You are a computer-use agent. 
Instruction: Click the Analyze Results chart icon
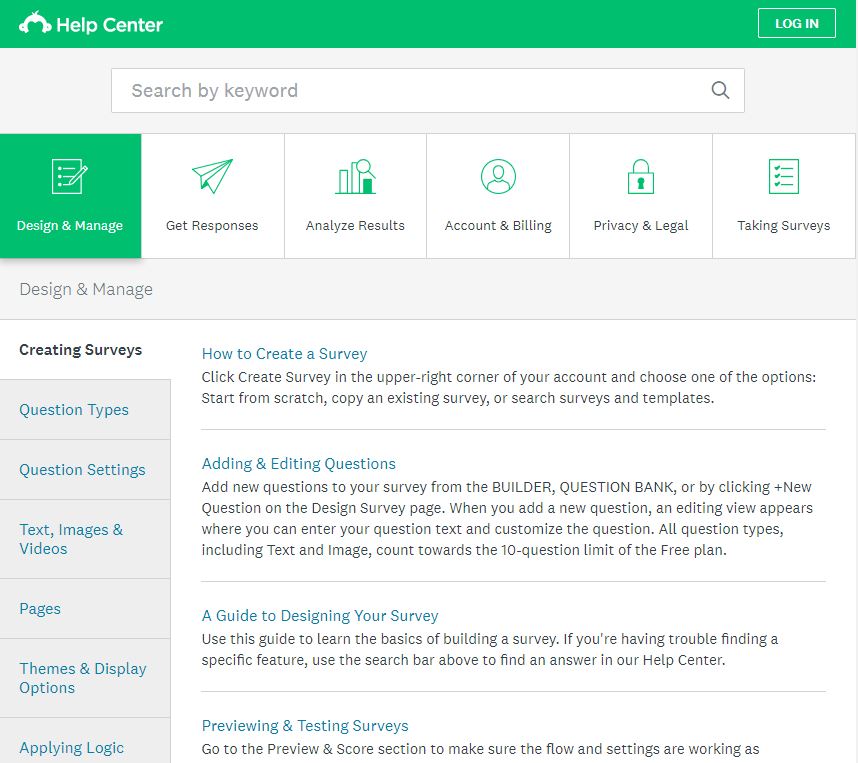[355, 177]
